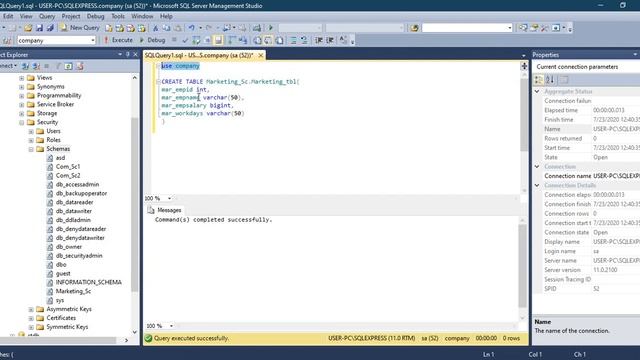Click the New Query button

pyautogui.click(x=80, y=28)
